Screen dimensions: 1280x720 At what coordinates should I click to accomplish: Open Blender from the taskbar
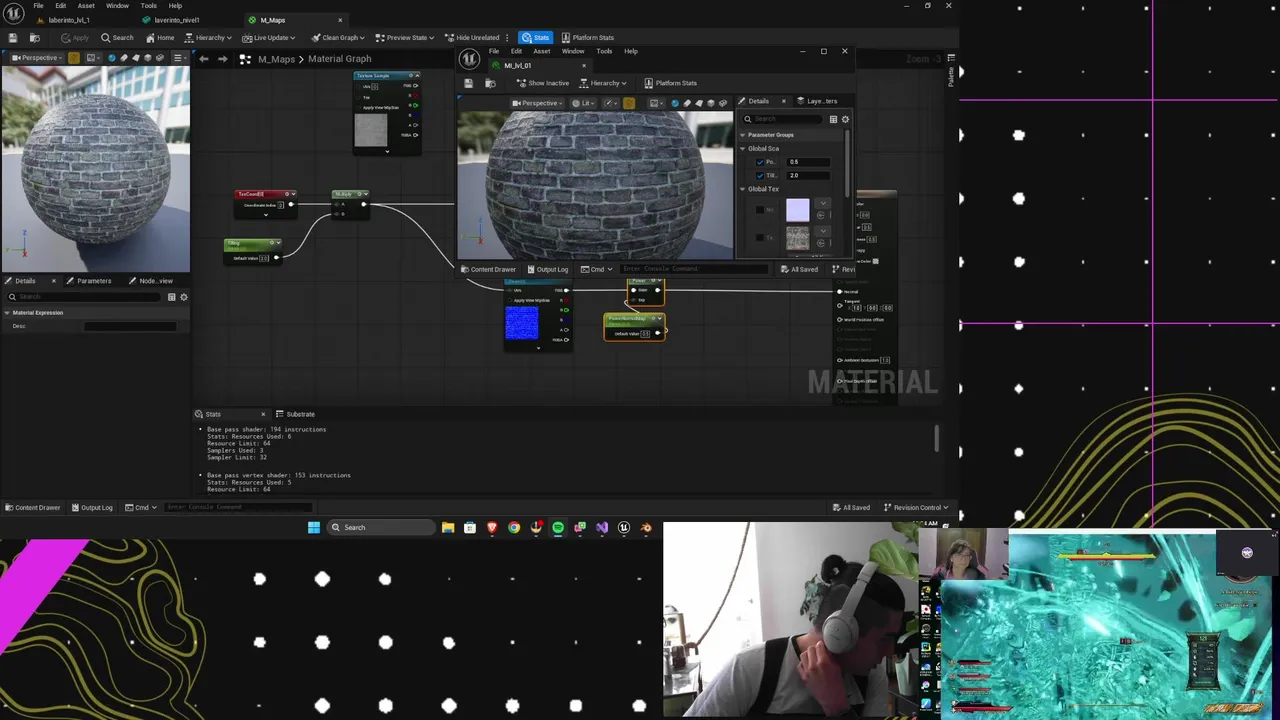point(646,528)
